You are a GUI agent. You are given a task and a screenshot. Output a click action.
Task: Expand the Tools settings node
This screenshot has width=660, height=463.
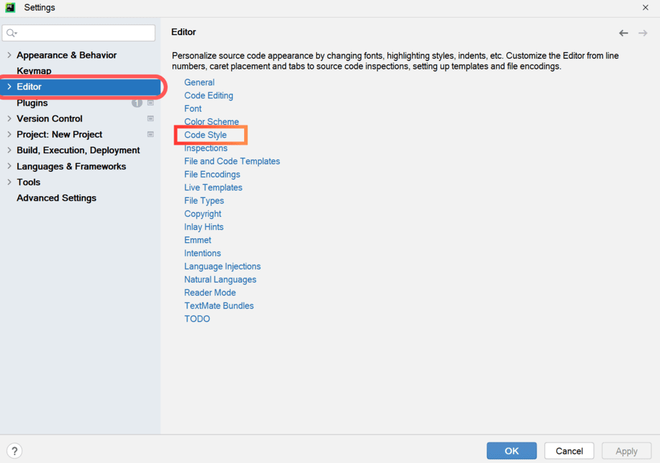pos(9,182)
